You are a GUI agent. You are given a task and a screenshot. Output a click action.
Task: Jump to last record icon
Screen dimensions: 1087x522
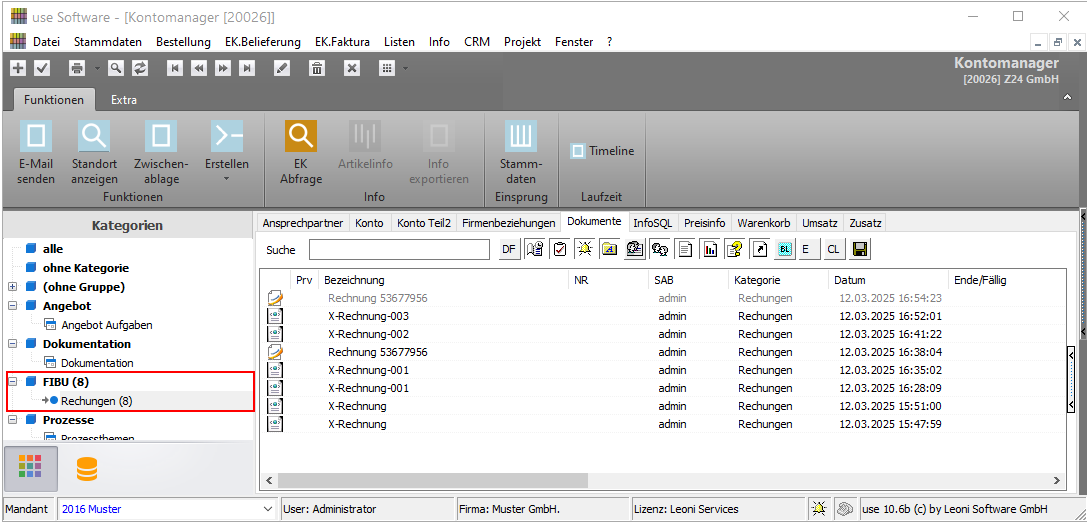[246, 68]
